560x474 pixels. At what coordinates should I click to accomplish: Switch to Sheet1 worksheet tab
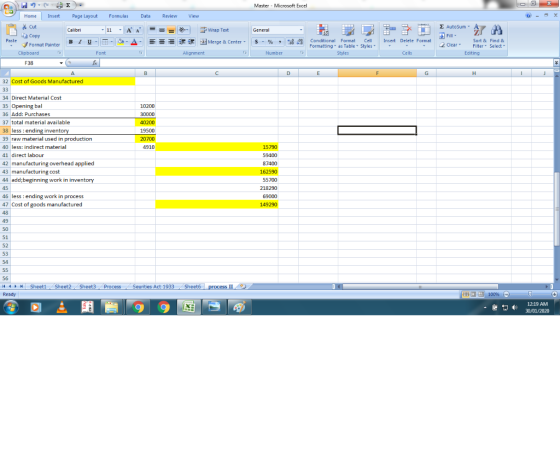tap(38, 286)
